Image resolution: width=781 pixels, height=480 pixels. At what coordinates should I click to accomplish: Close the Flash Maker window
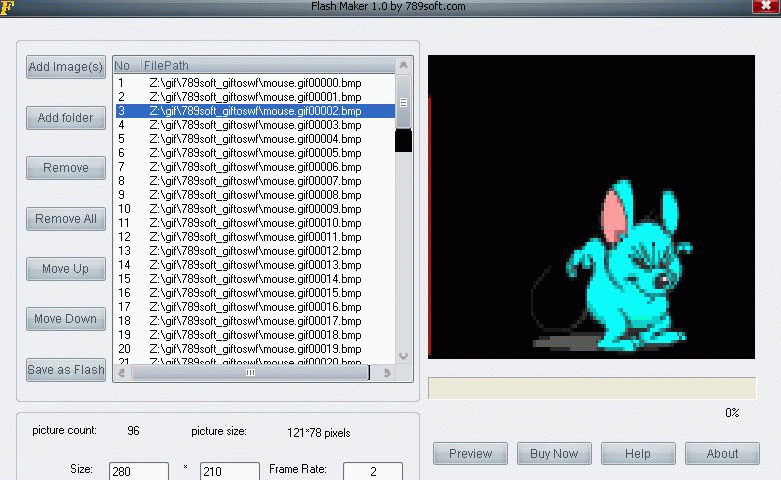766,5
